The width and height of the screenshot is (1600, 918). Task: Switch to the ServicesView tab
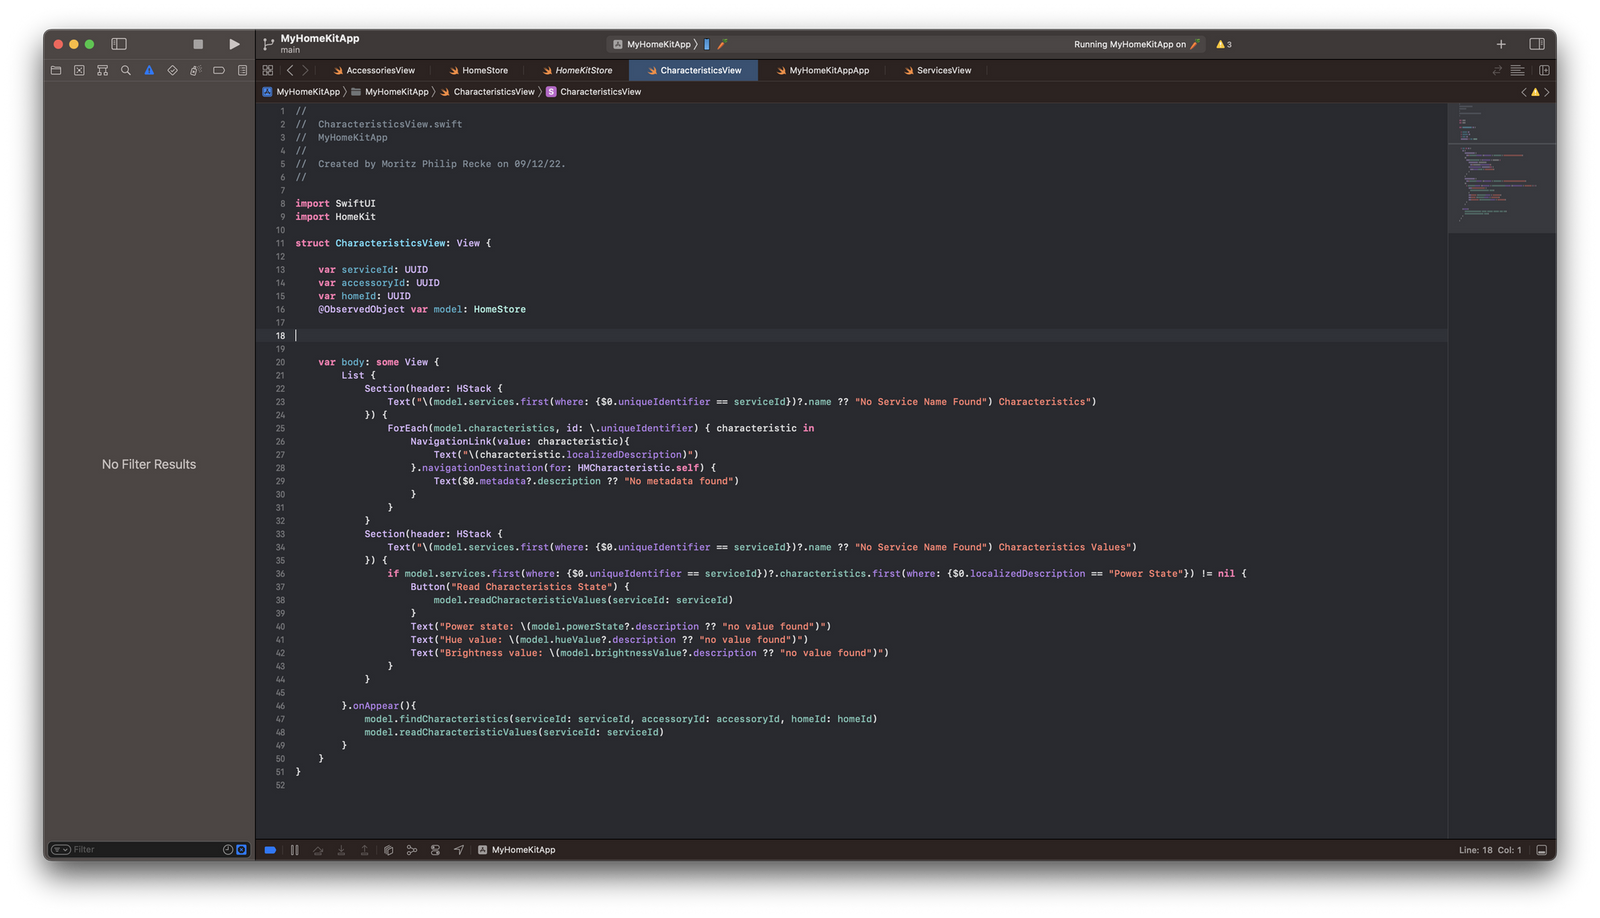pos(943,70)
